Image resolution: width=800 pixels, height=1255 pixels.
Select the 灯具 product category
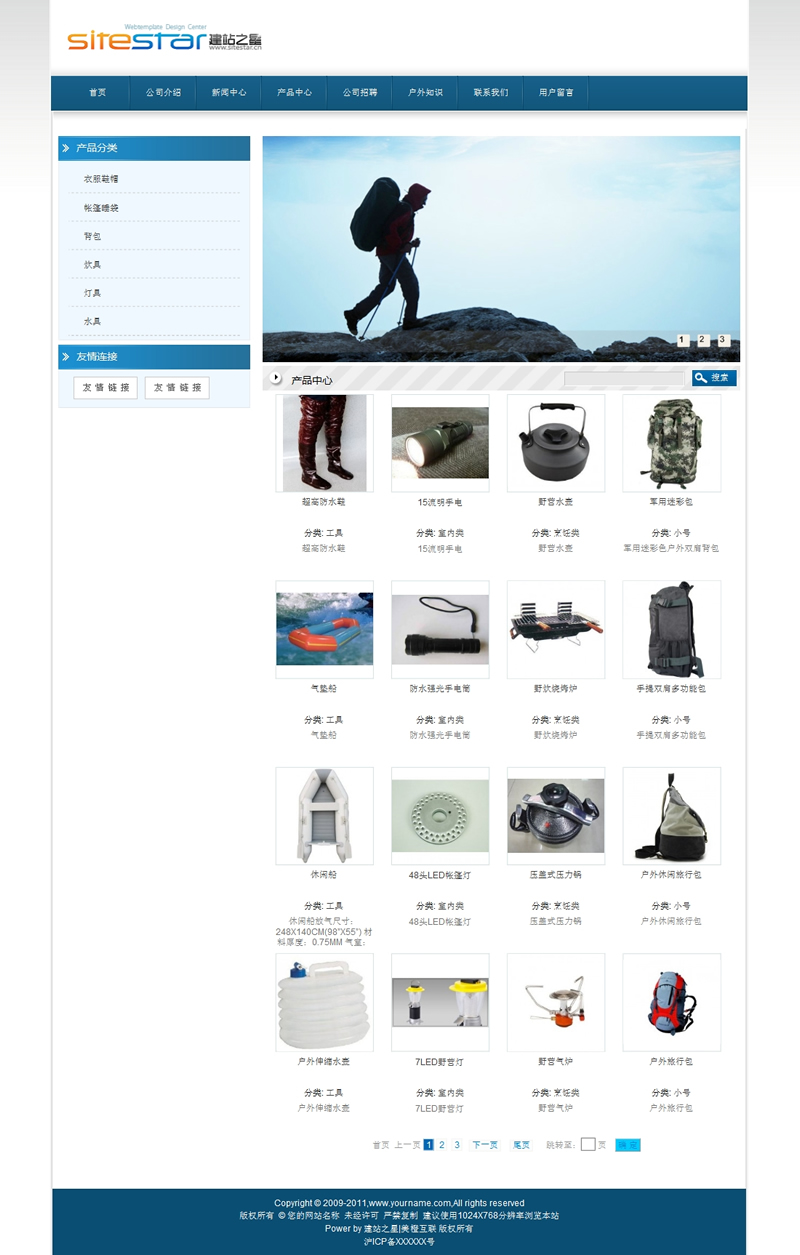coord(92,293)
